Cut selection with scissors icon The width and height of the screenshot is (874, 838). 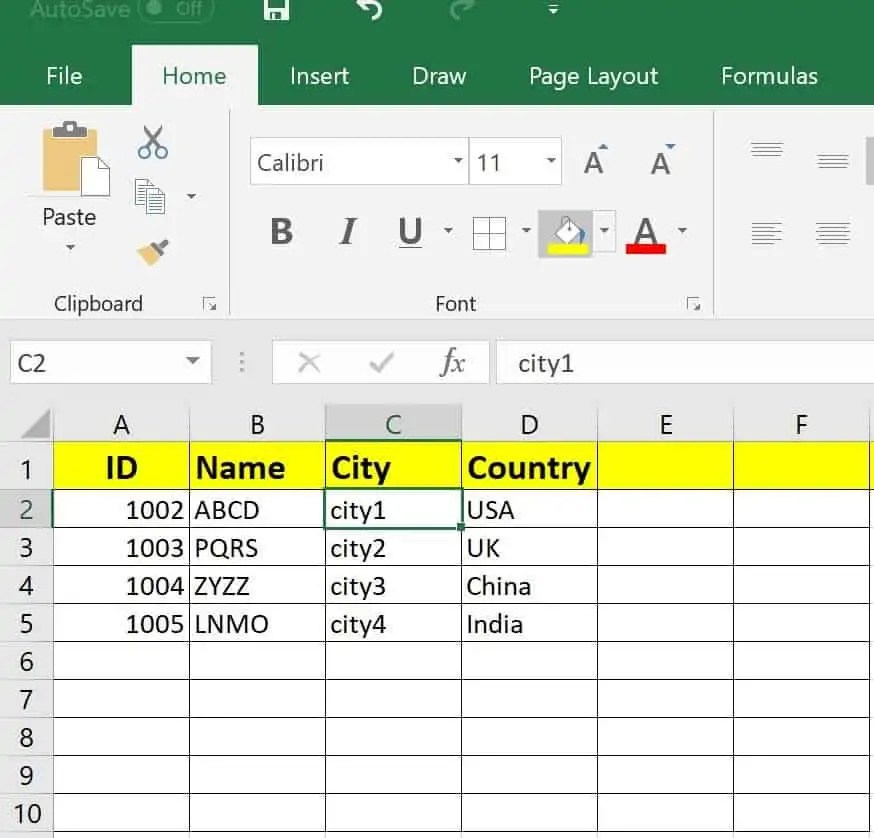(153, 142)
